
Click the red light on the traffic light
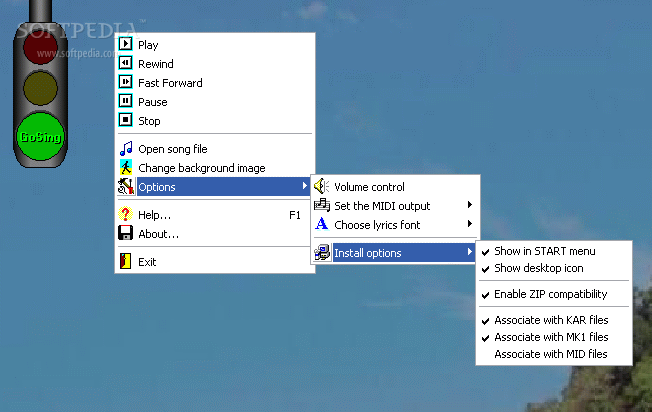click(x=40, y=48)
